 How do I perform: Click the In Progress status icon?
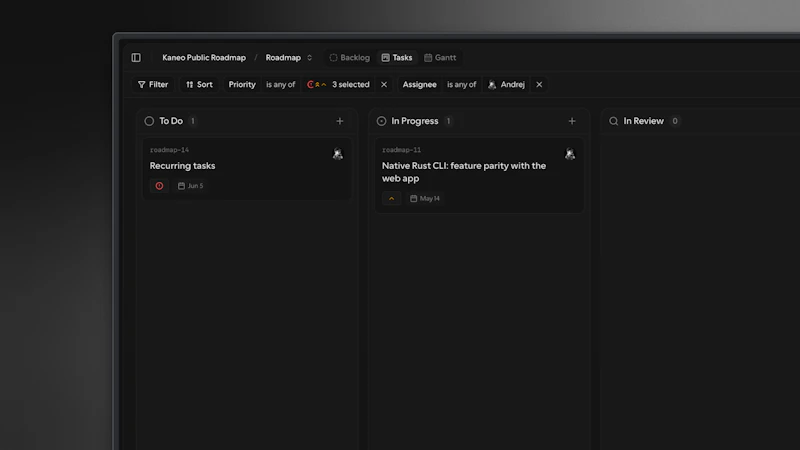tap(381, 121)
